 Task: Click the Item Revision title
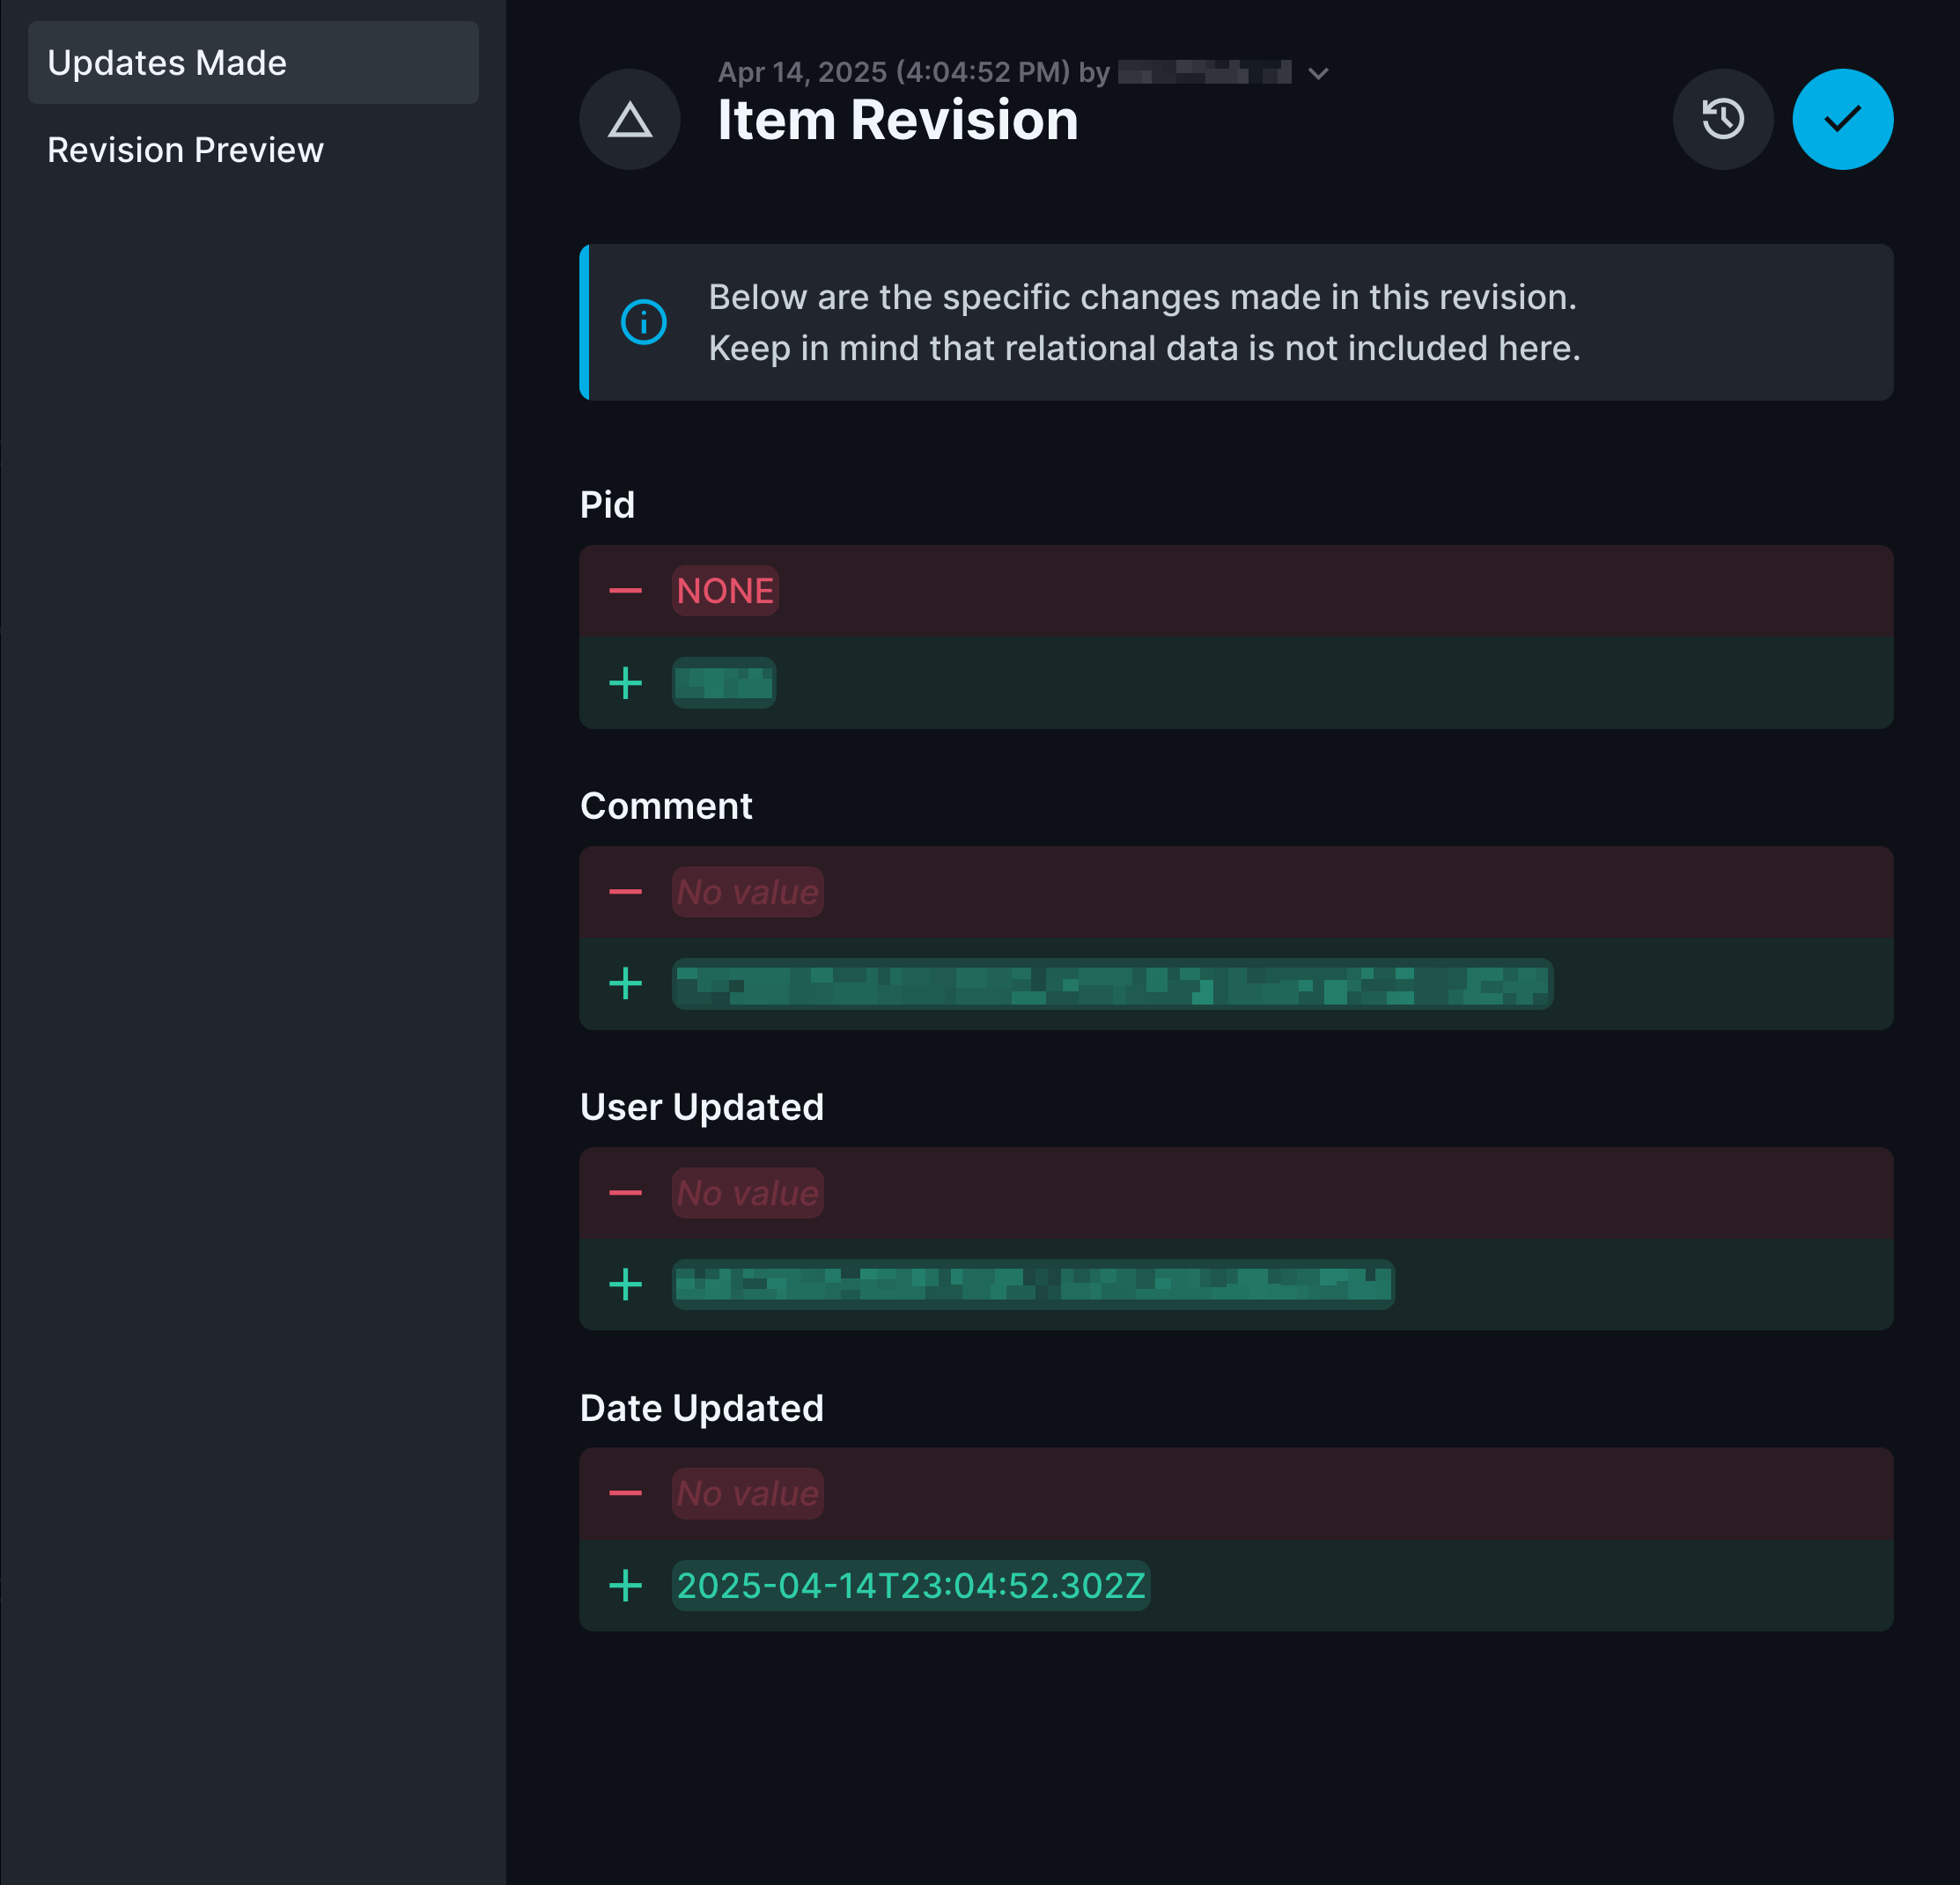897,120
